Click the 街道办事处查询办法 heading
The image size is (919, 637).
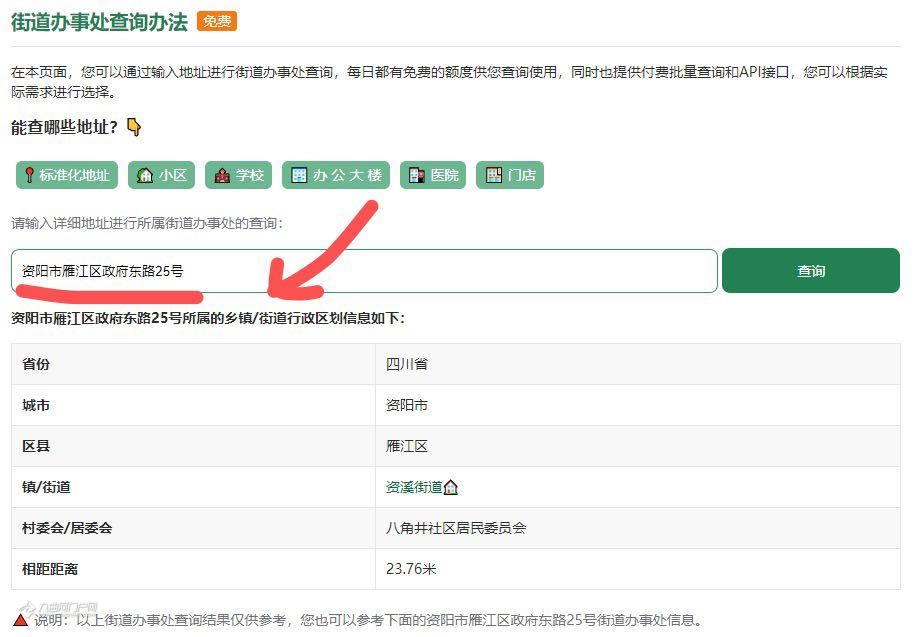click(x=99, y=22)
